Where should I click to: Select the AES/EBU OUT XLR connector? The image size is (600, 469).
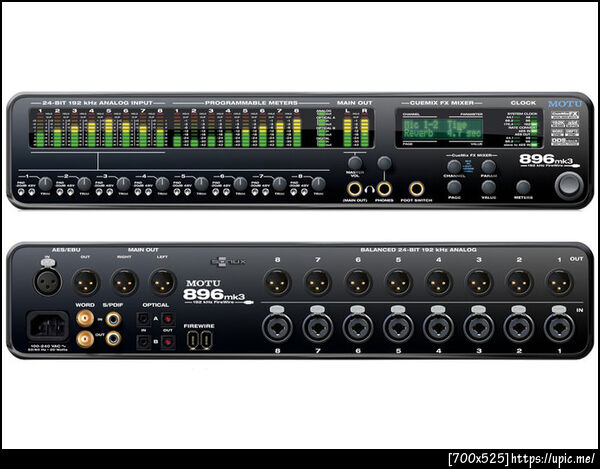pyautogui.click(x=86, y=282)
